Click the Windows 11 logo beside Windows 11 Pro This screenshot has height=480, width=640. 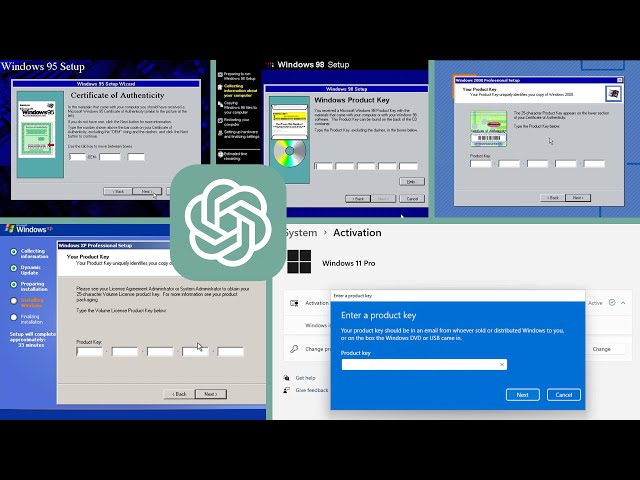tap(299, 262)
